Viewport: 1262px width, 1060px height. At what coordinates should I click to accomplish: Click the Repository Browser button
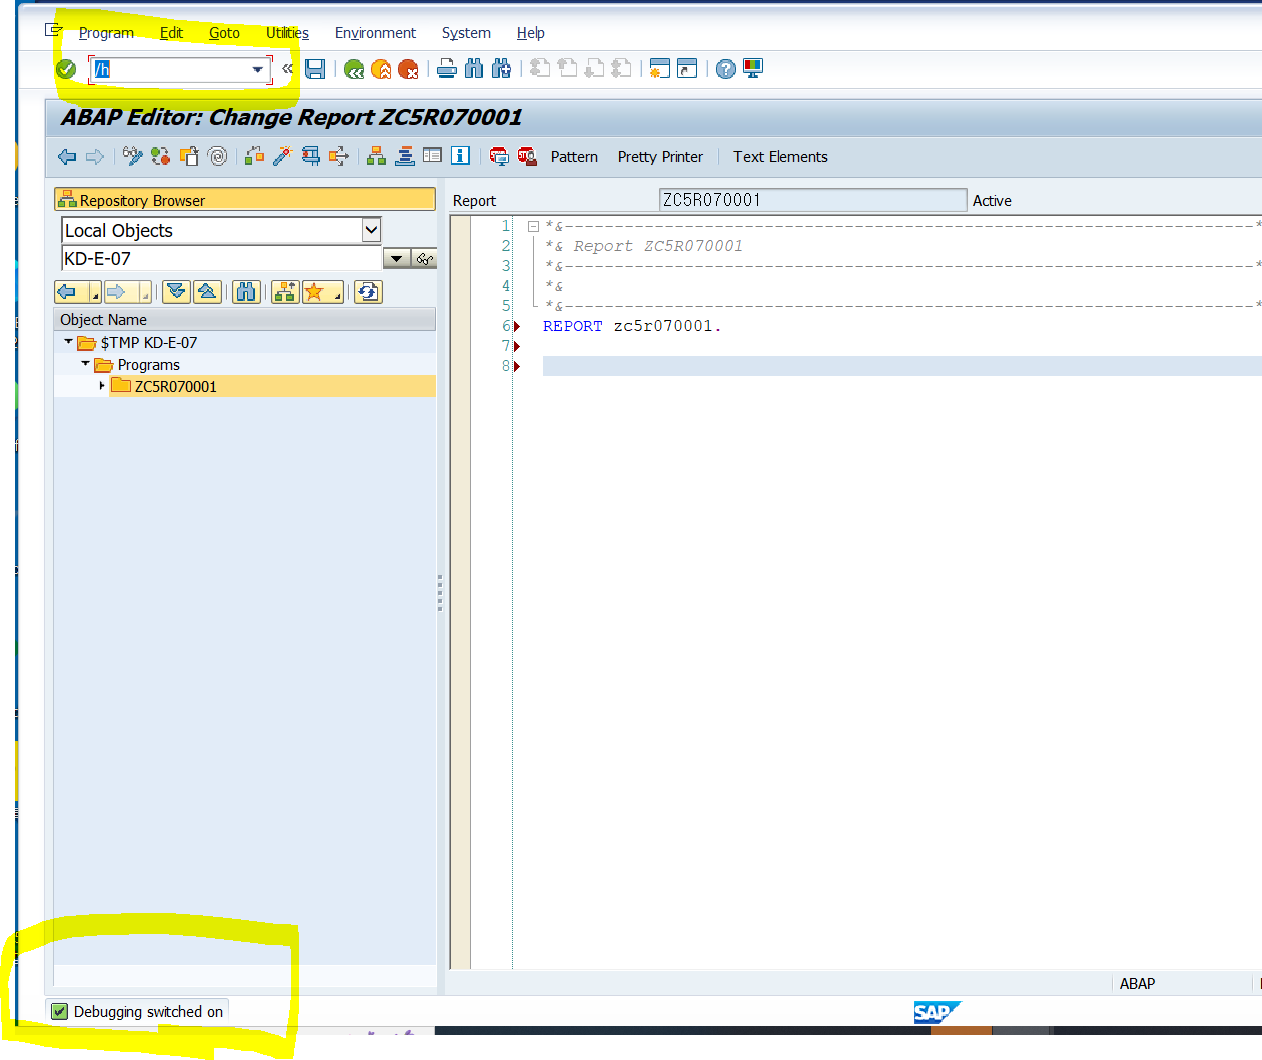pos(245,200)
